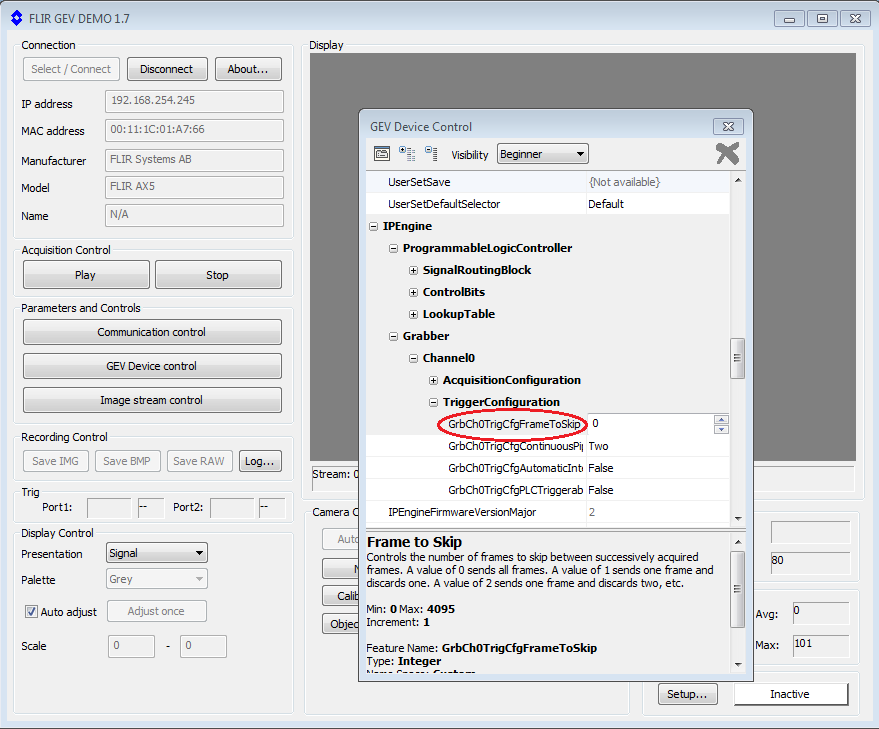Click the Select / Connect button

[71, 69]
